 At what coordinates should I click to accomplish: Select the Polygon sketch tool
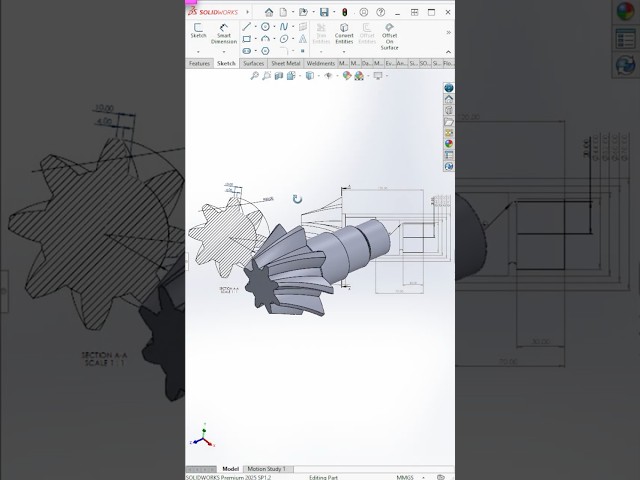(265, 51)
